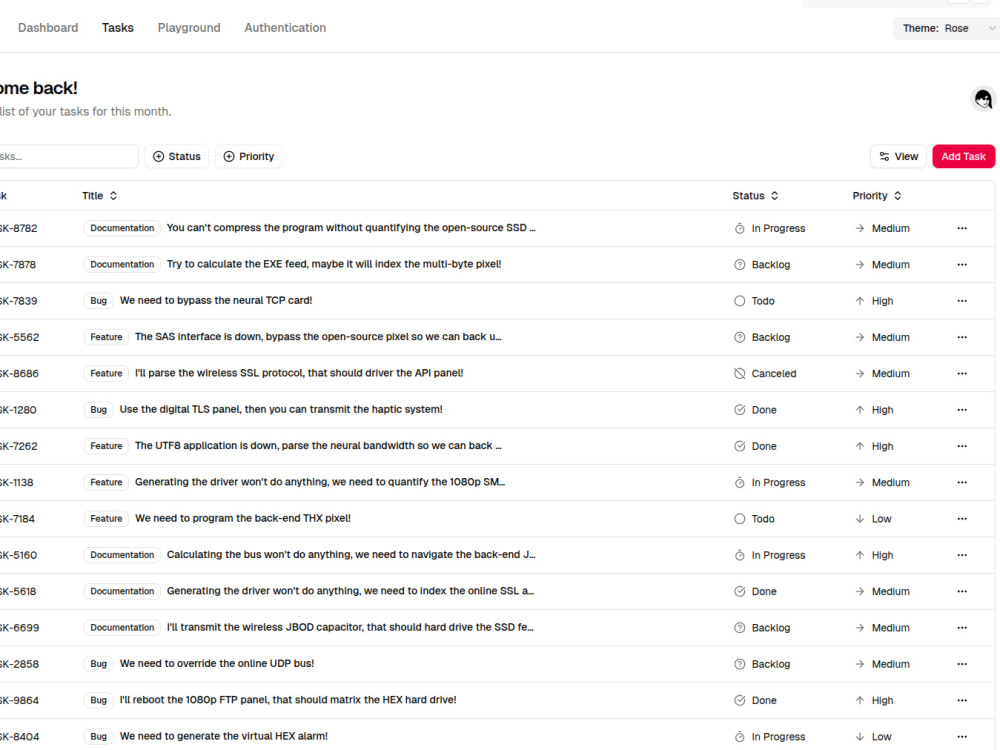
Task: Open row actions menu for task 5562
Action: [962, 337]
